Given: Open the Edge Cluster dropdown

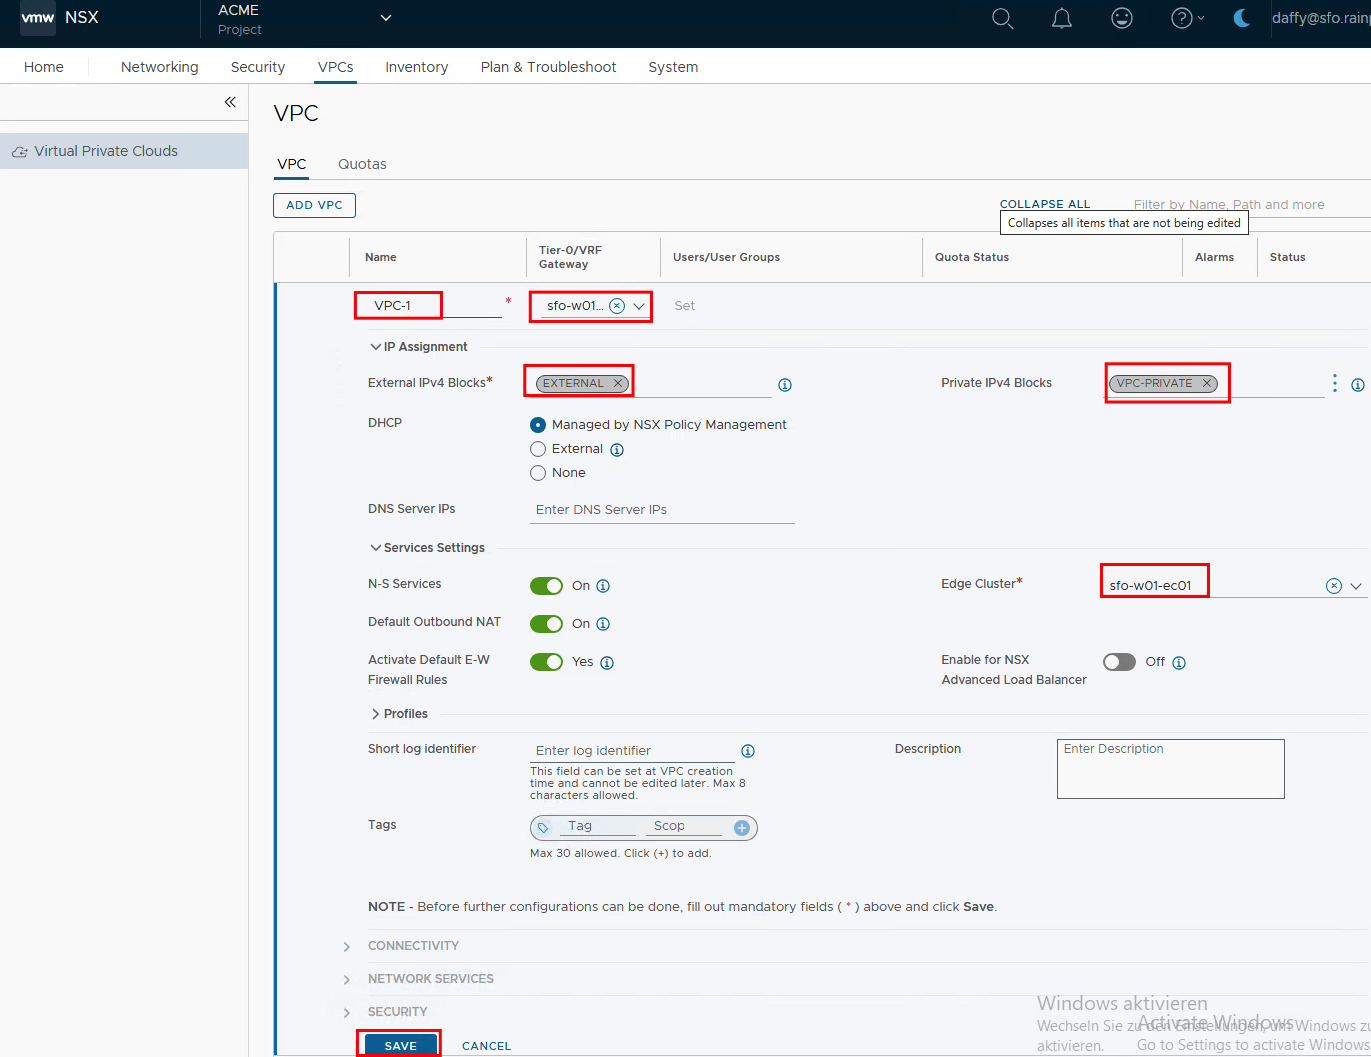Looking at the screenshot, I should (1356, 586).
